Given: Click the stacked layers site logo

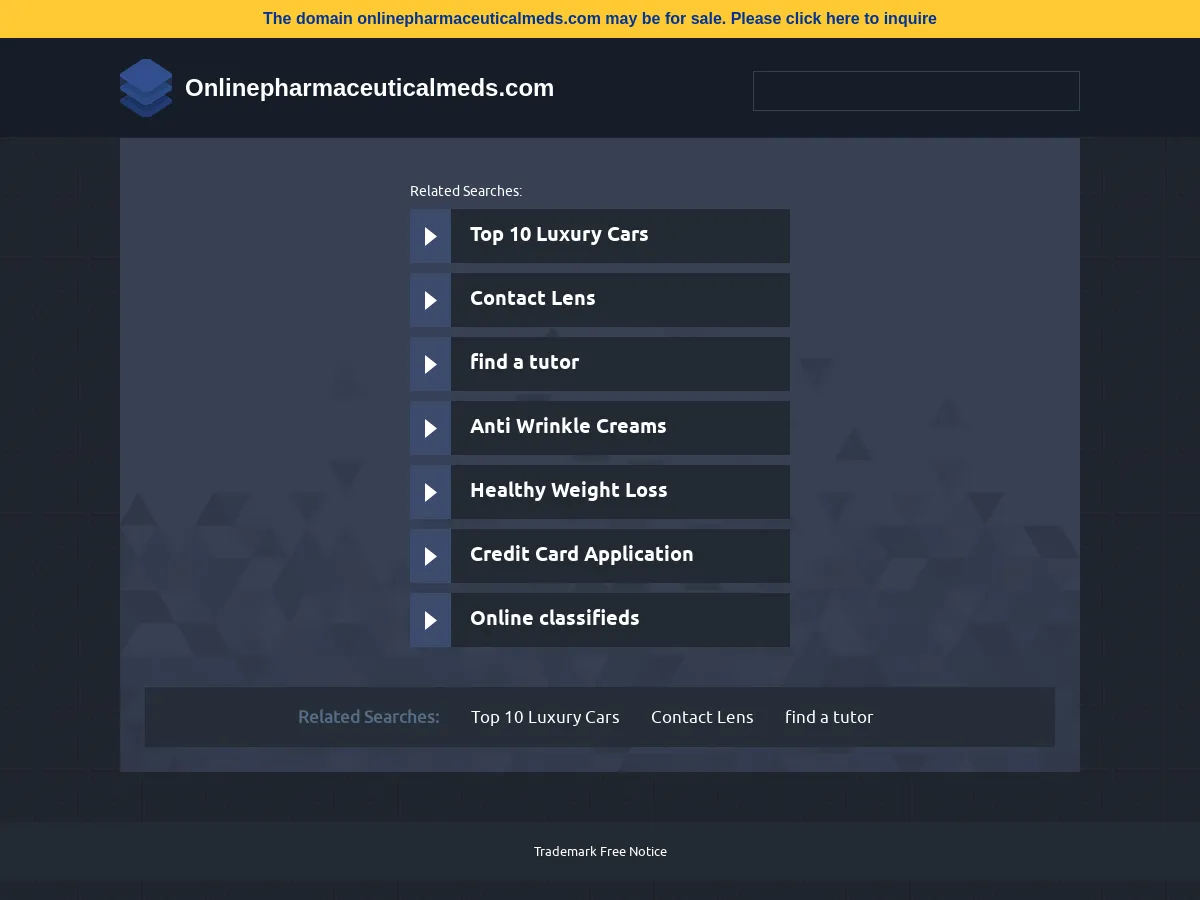Looking at the screenshot, I should (x=146, y=88).
